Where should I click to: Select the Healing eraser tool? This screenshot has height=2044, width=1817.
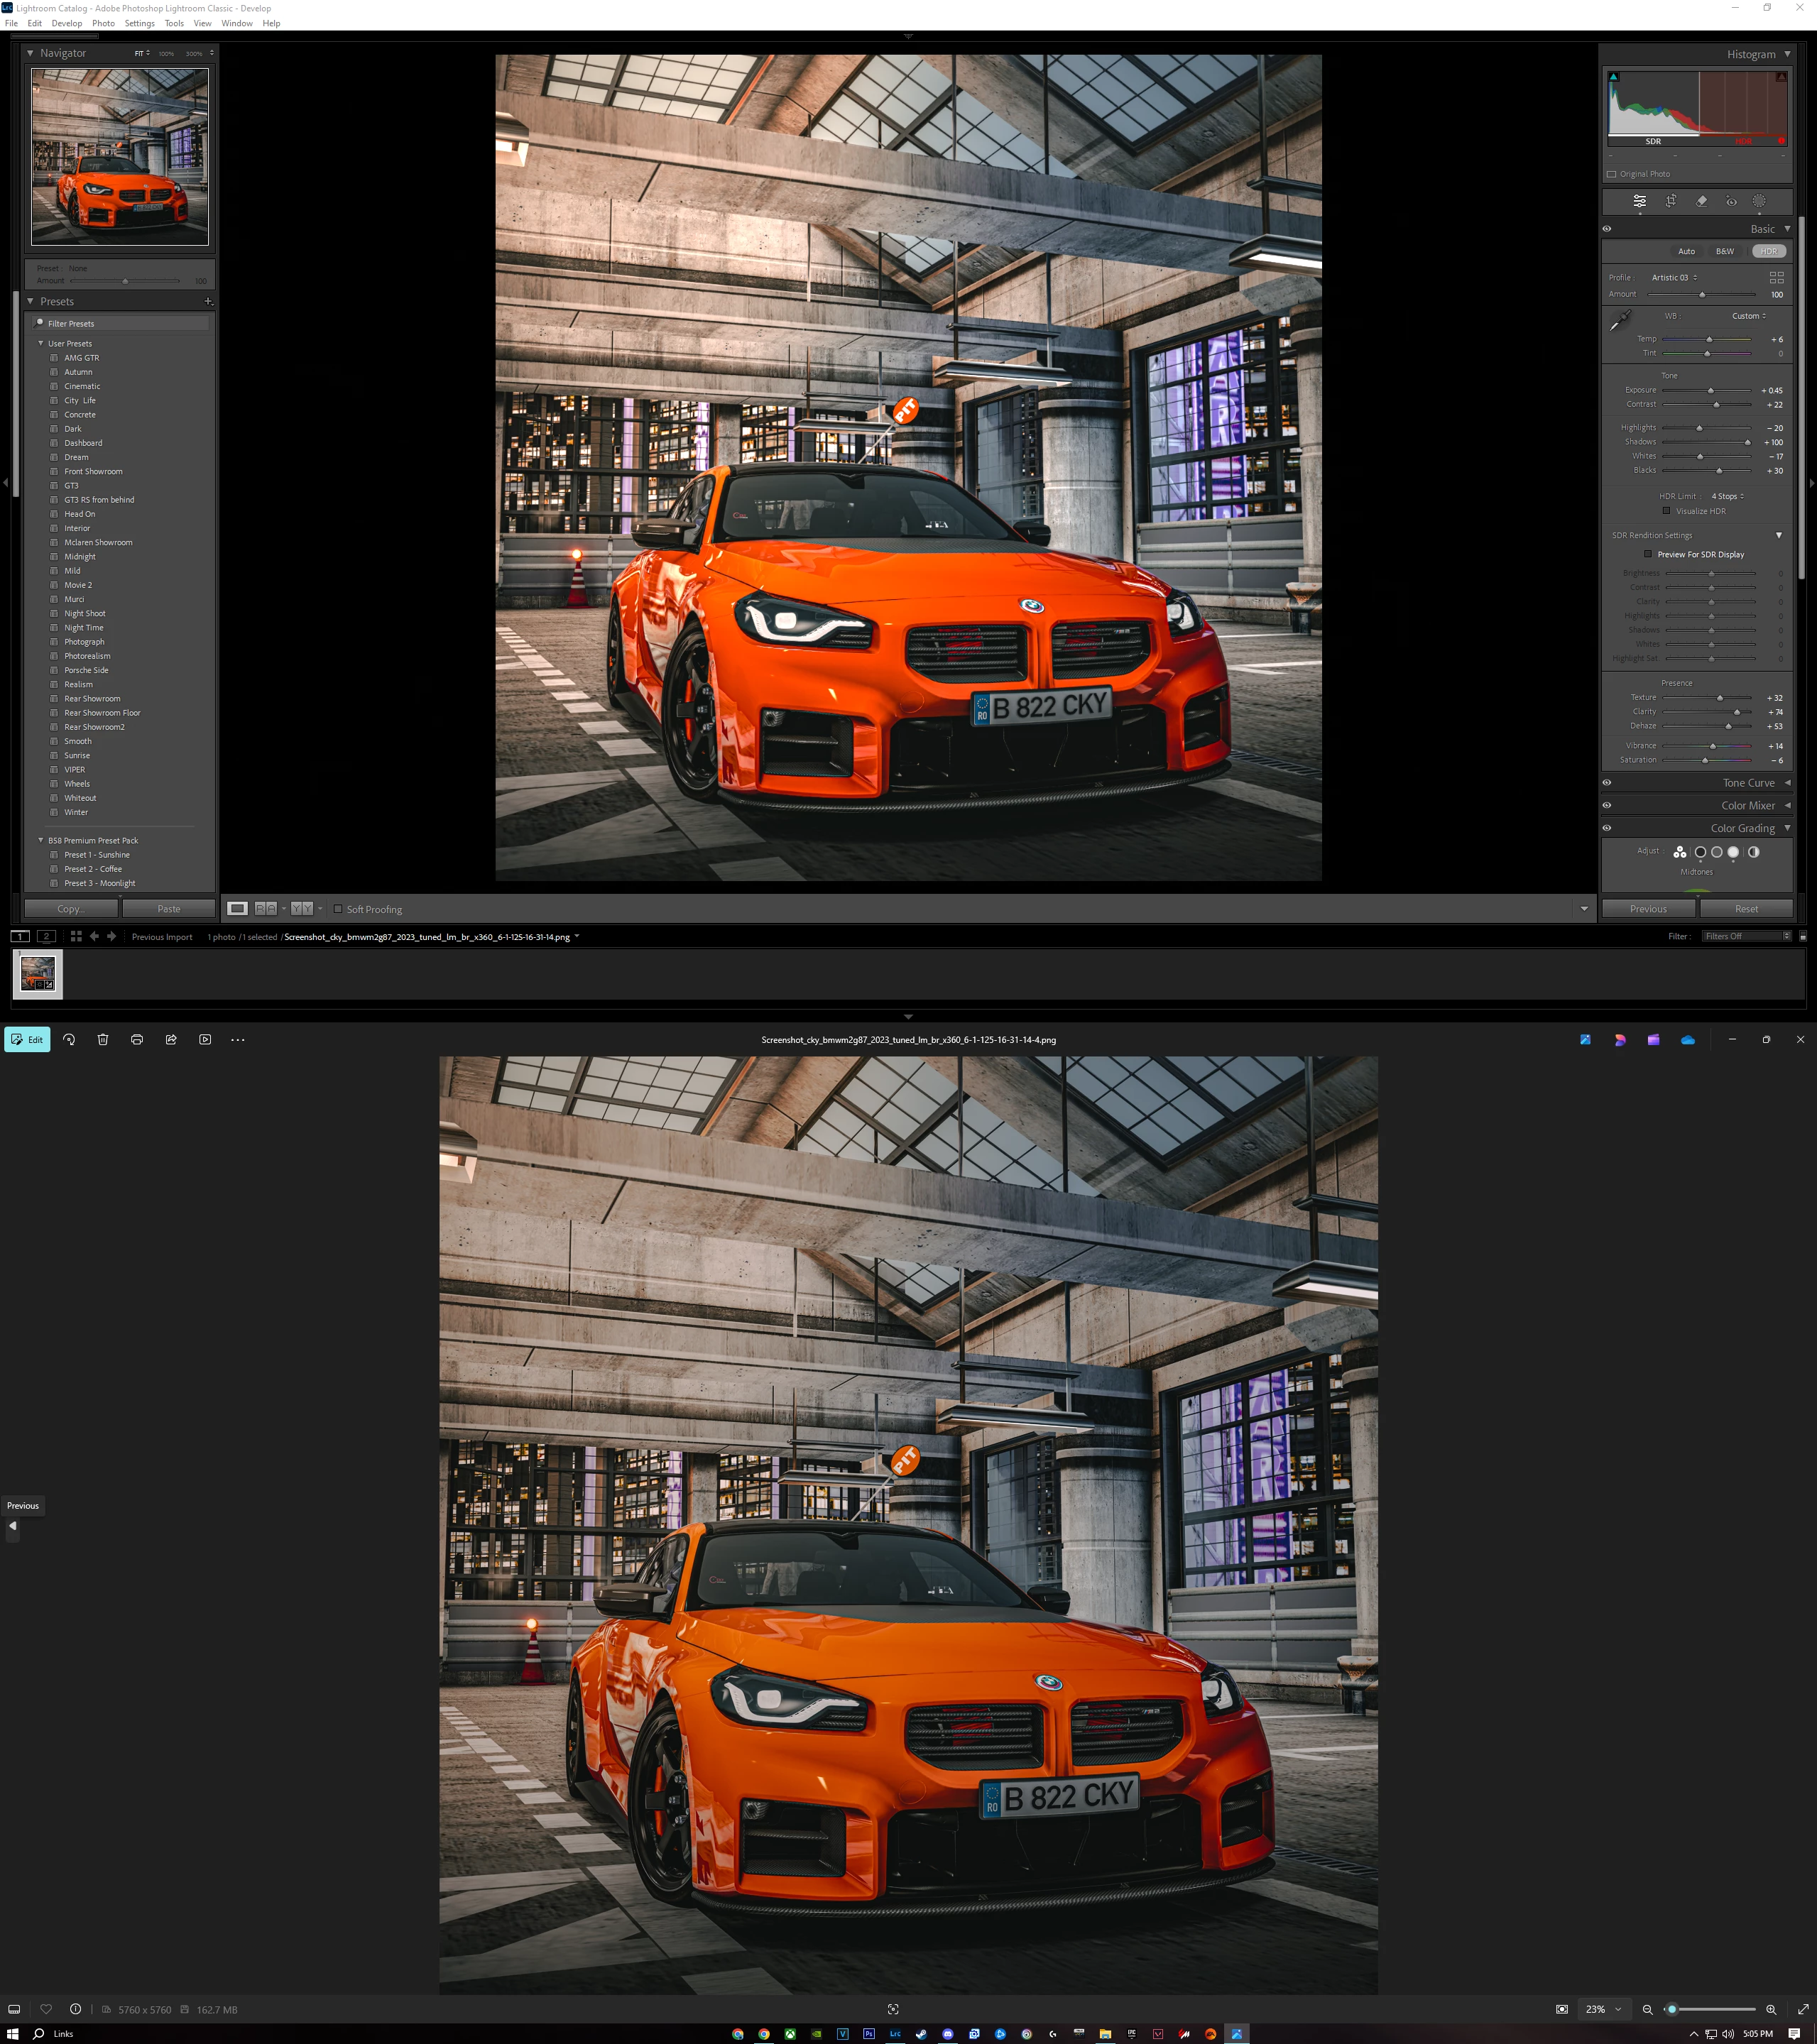tap(1701, 201)
